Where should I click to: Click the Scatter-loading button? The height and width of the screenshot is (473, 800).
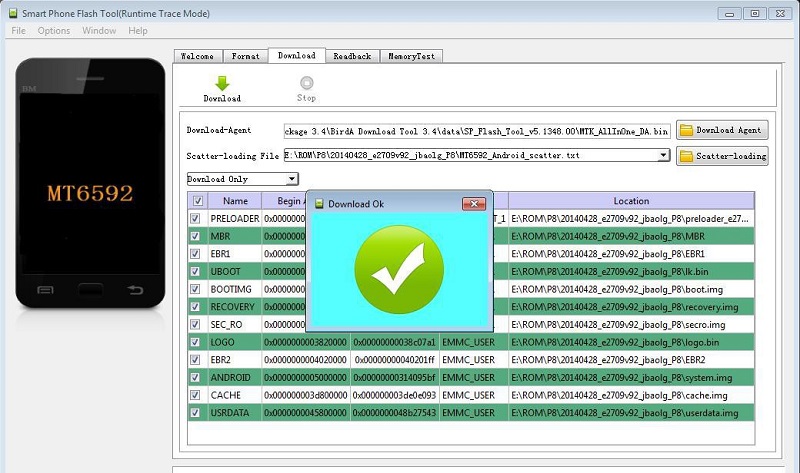tap(722, 156)
